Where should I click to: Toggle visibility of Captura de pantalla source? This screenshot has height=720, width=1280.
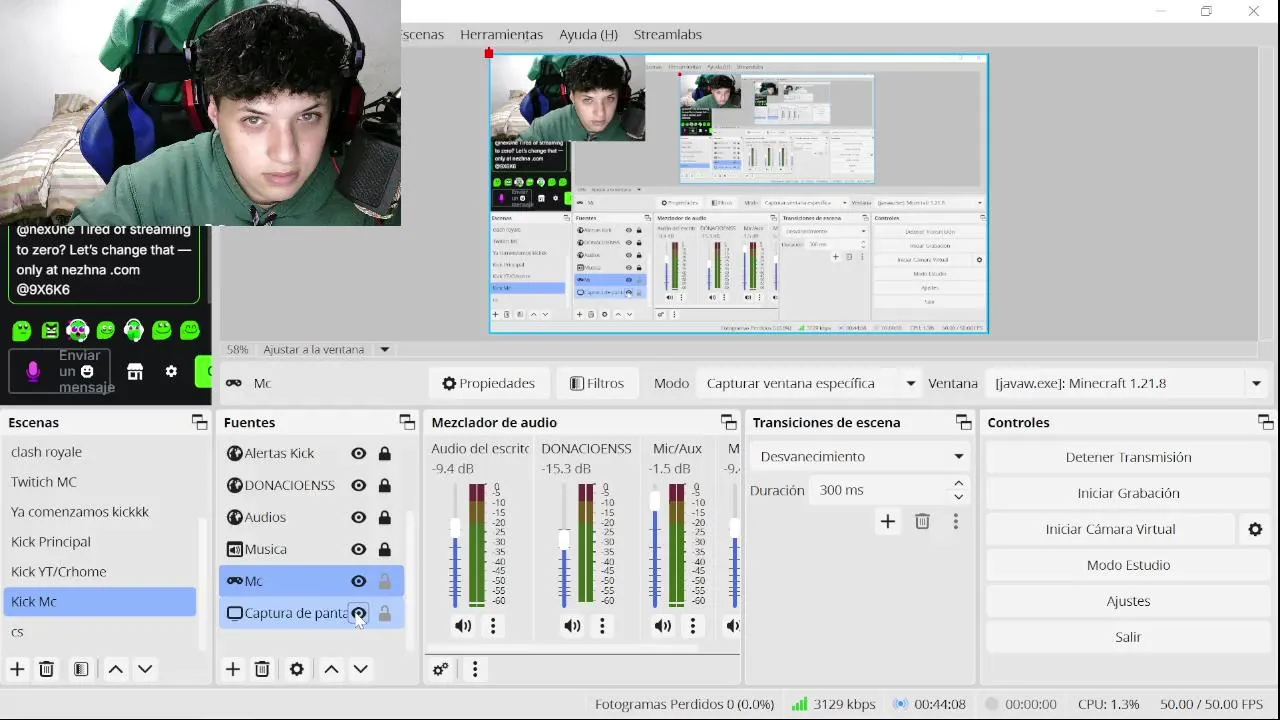click(358, 613)
